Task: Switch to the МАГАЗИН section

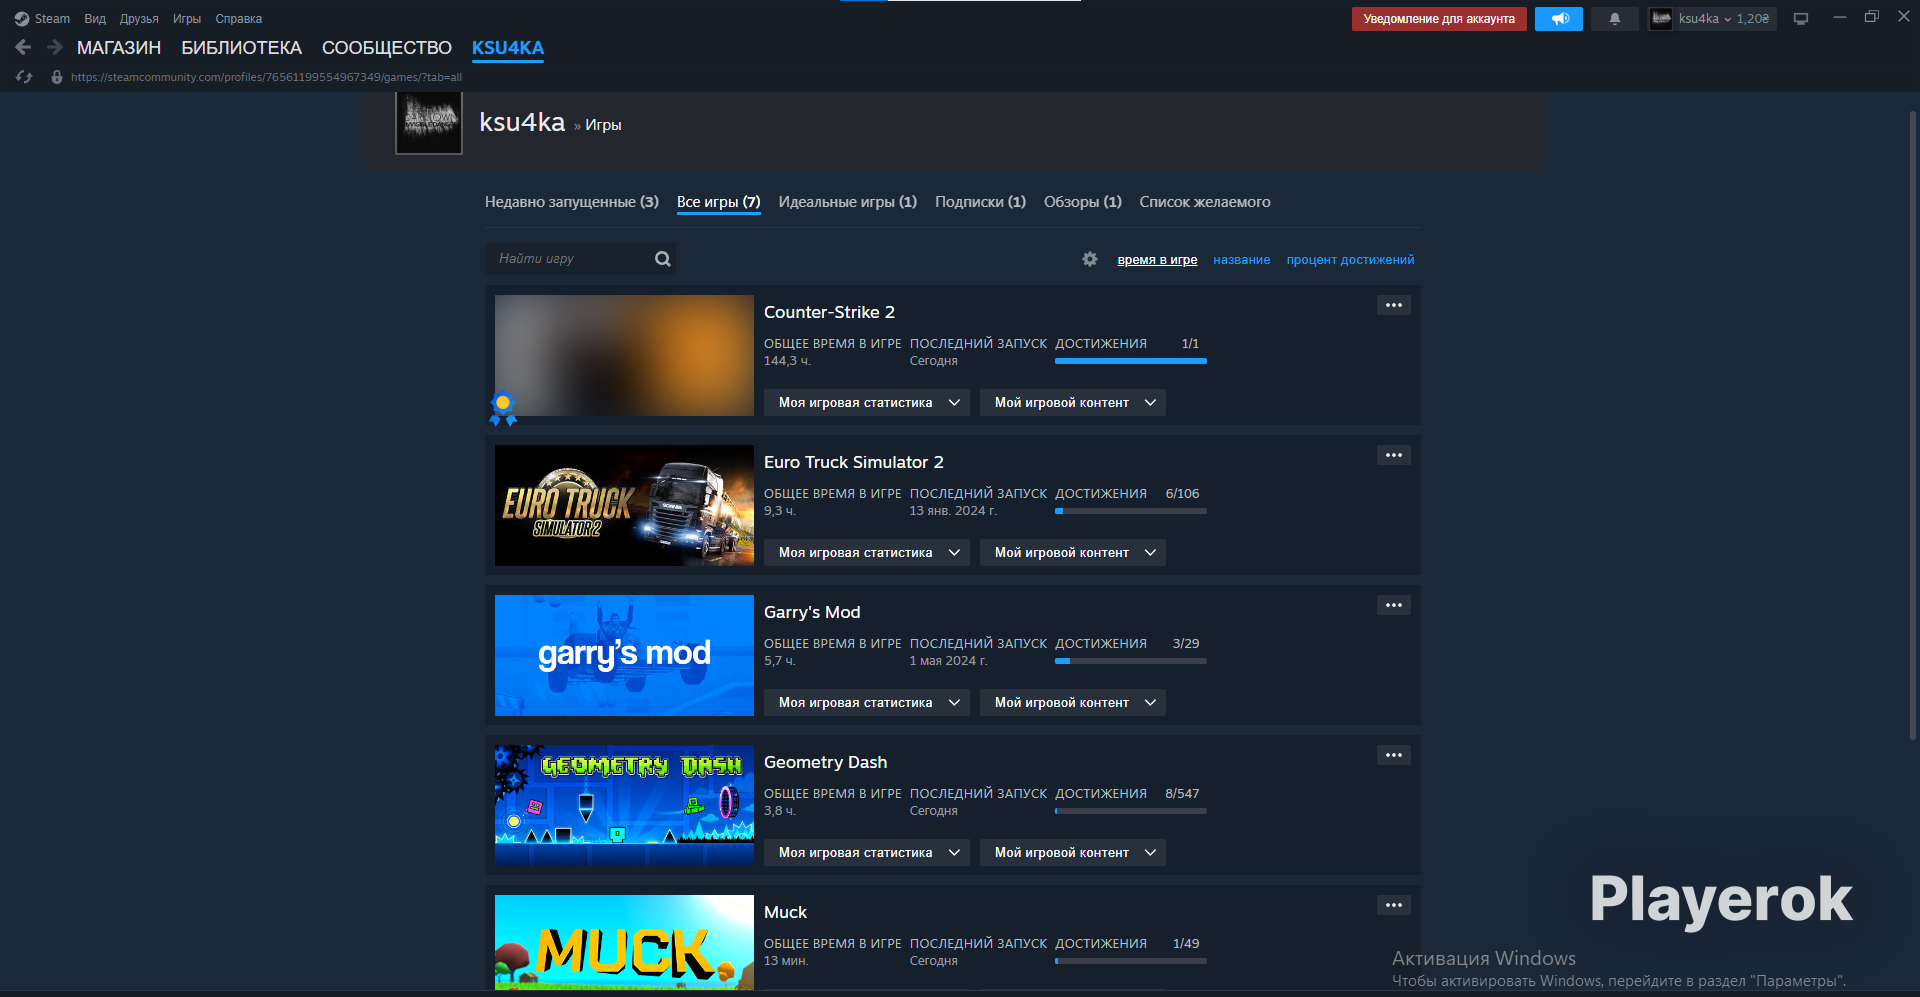Action: click(119, 48)
